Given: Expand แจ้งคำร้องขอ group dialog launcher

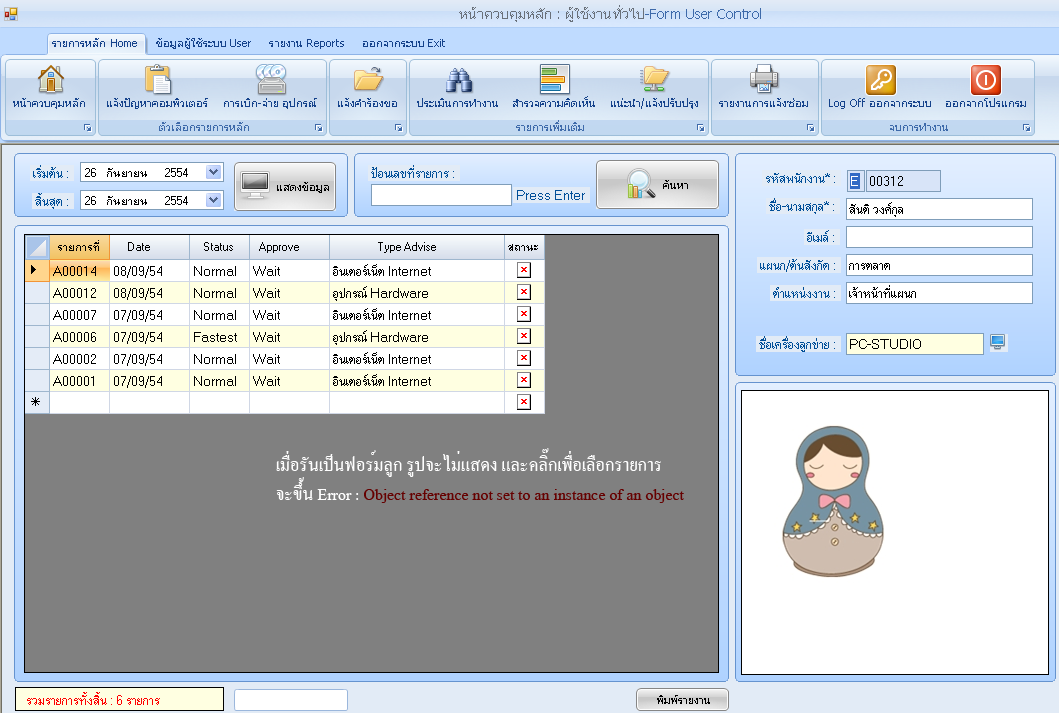Looking at the screenshot, I should tap(398, 128).
